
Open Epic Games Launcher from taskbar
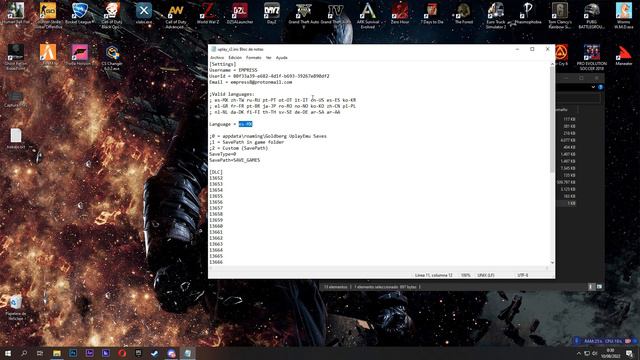point(138,353)
